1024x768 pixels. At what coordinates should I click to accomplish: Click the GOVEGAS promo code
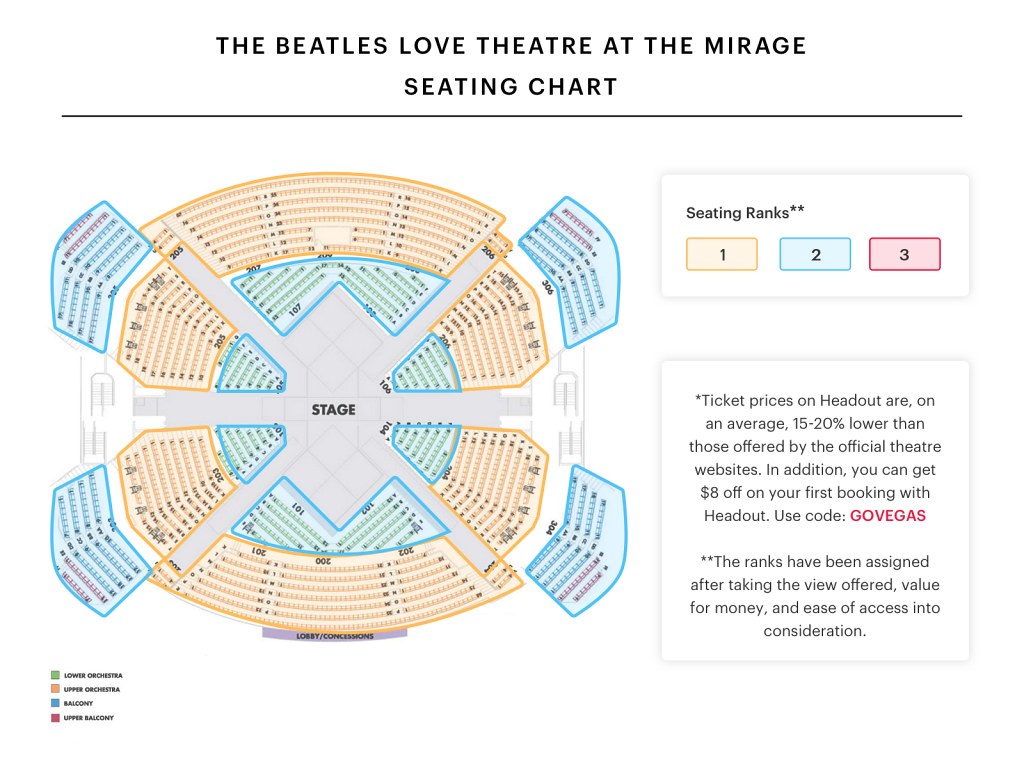[x=888, y=515]
